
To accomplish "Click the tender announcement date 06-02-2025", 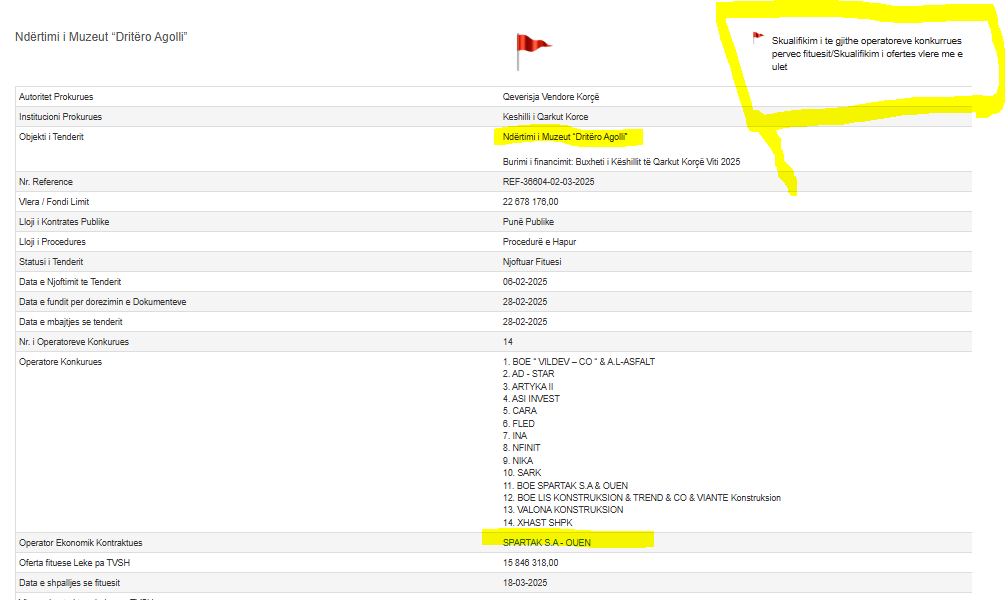I will 525,282.
